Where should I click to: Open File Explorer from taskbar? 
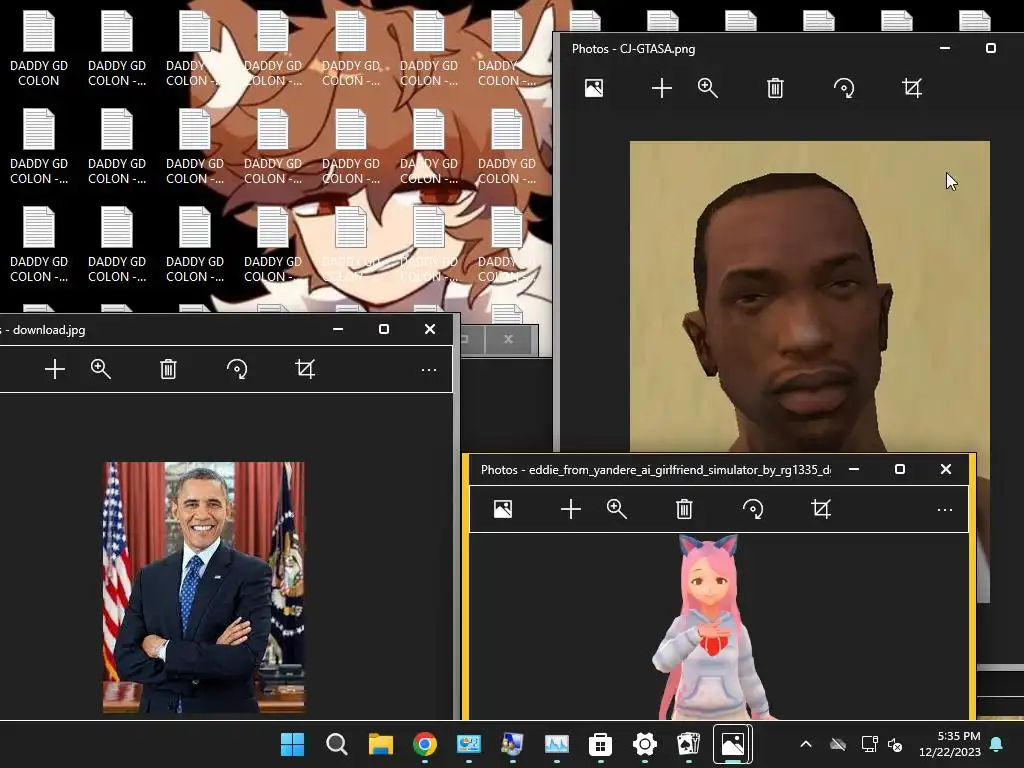pos(381,744)
